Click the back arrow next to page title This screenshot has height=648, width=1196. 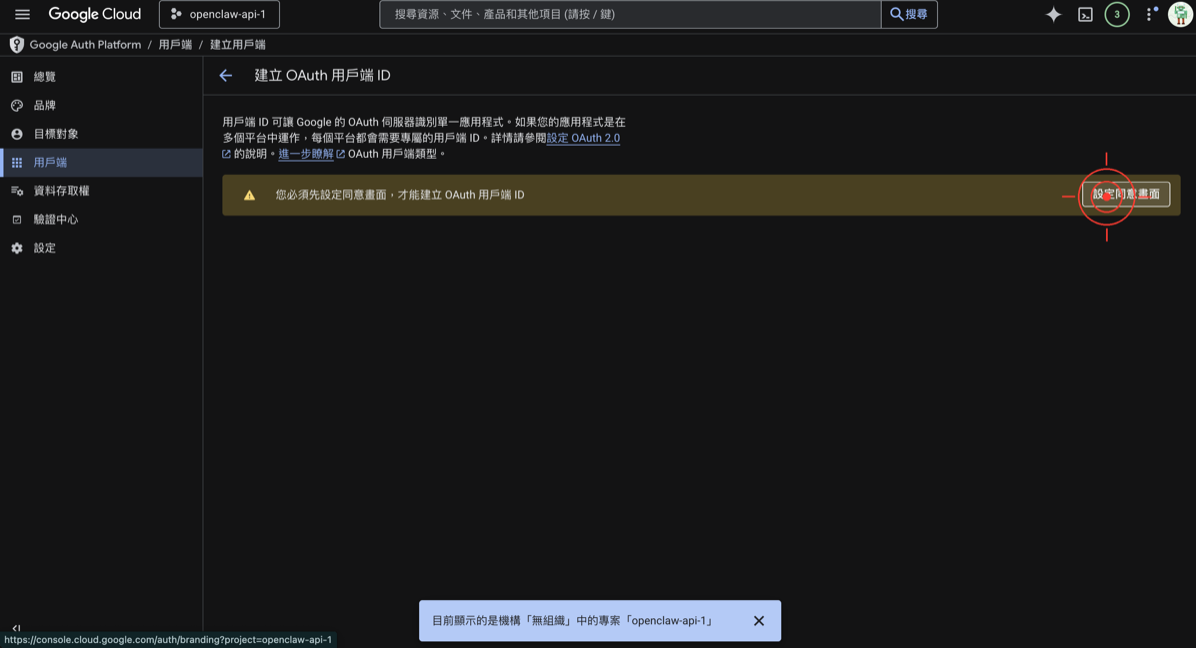226,75
